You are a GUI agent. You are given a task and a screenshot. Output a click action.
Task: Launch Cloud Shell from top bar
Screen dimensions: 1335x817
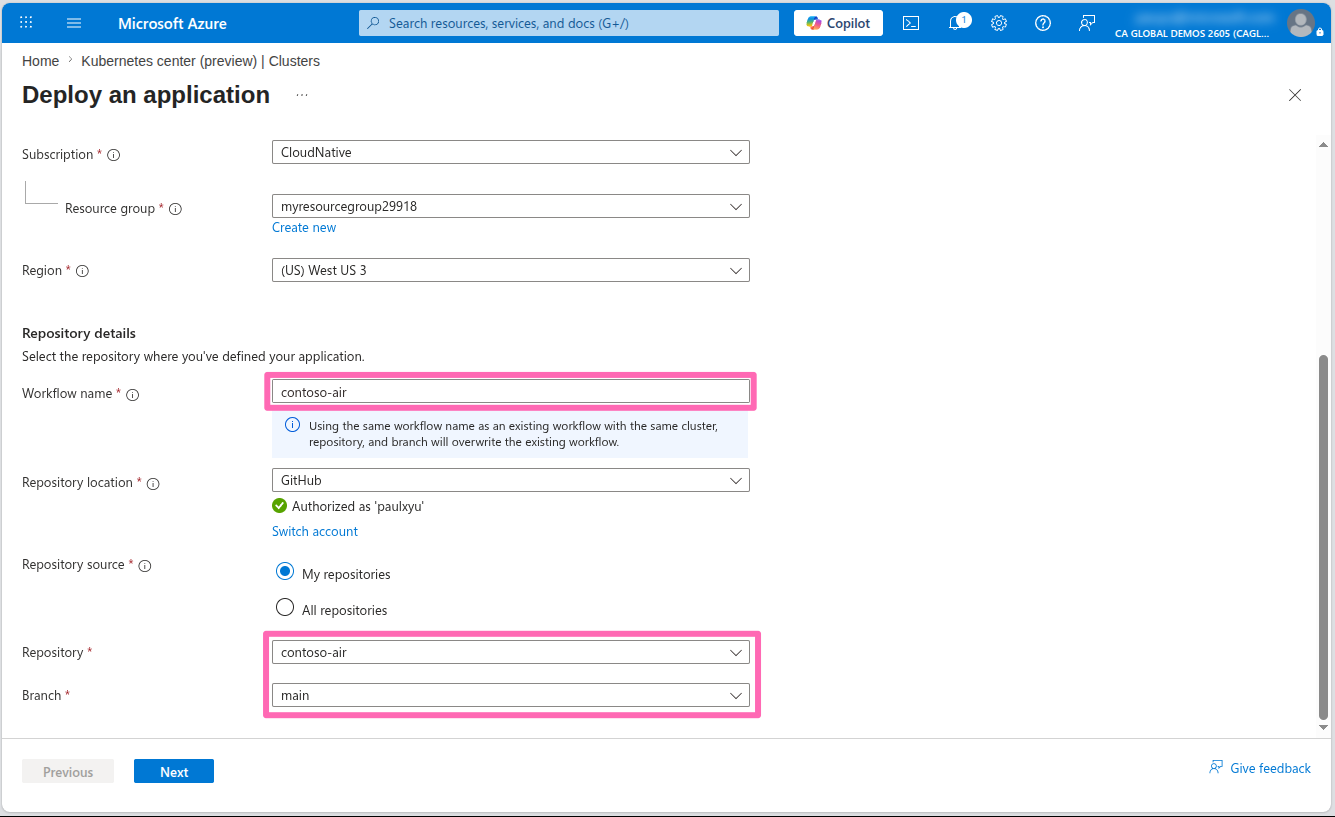point(911,23)
